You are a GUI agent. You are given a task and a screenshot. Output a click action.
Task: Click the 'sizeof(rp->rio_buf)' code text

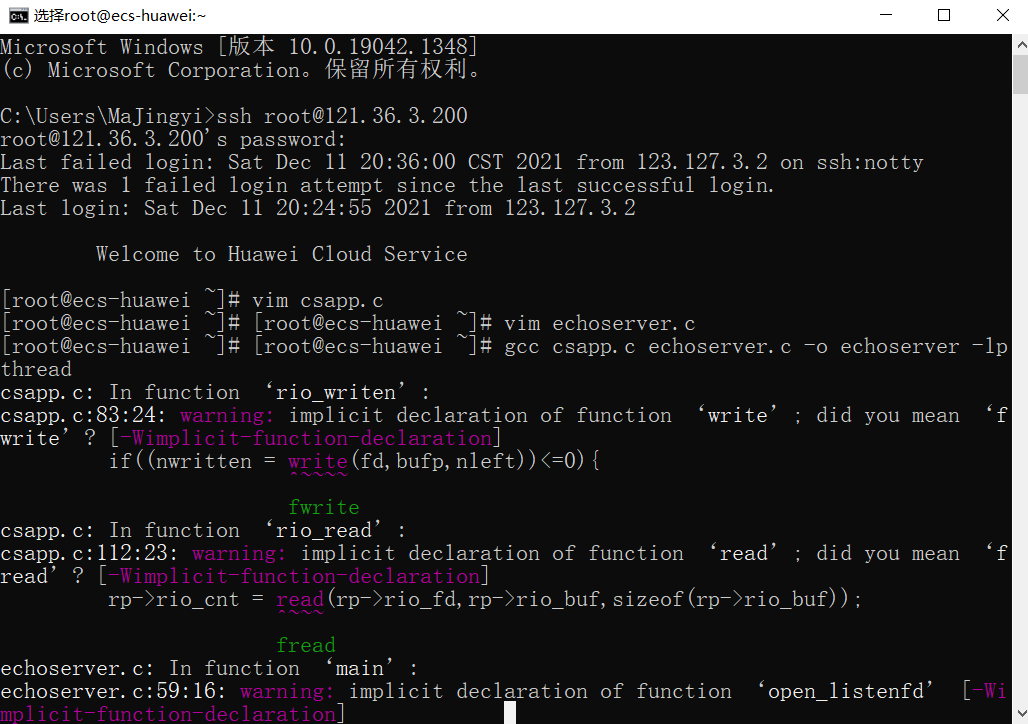730,599
